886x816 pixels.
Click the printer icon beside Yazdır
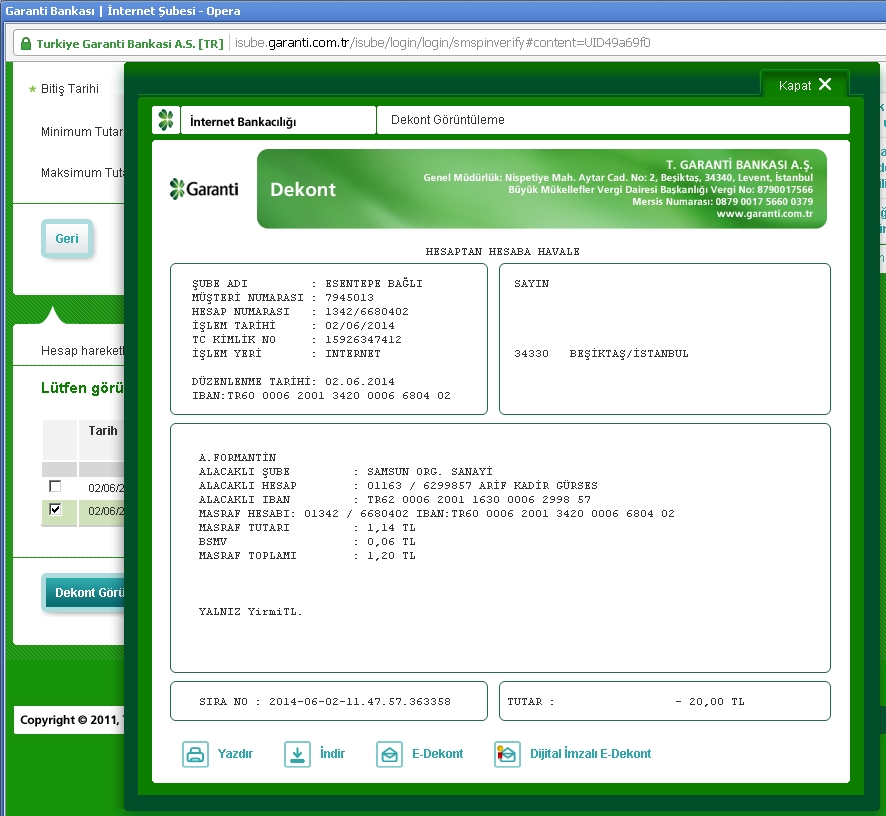point(196,754)
